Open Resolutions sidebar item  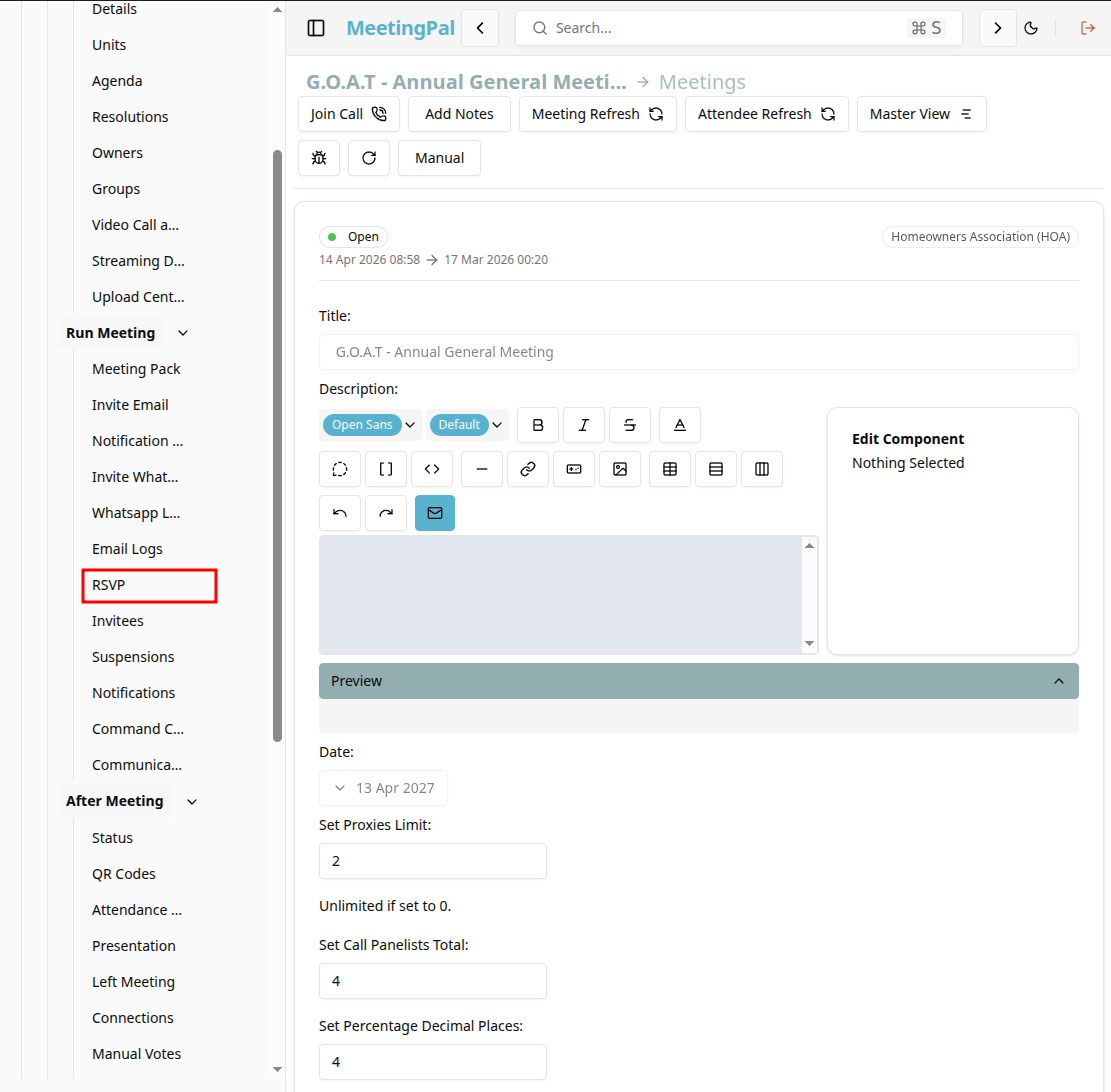[130, 117]
